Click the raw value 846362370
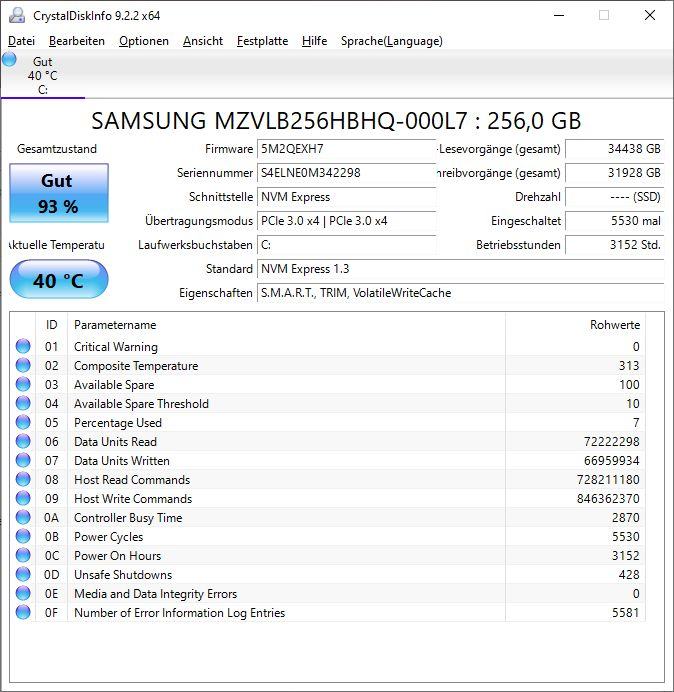This screenshot has width=674, height=692. (x=608, y=499)
